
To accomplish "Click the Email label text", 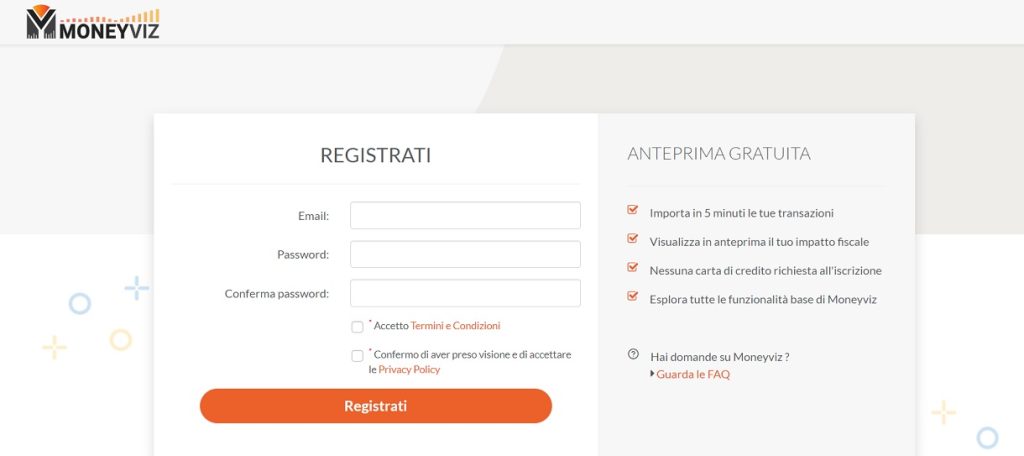I will pyautogui.click(x=313, y=216).
